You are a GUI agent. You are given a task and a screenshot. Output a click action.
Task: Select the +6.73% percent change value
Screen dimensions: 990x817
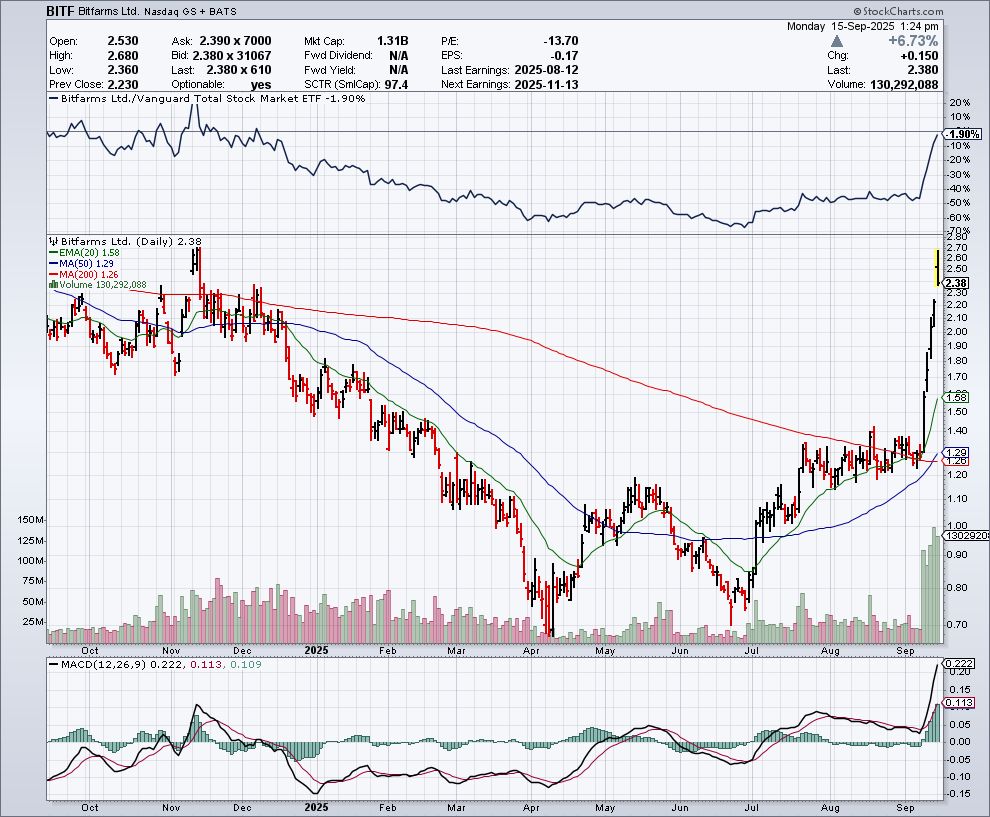(x=912, y=41)
